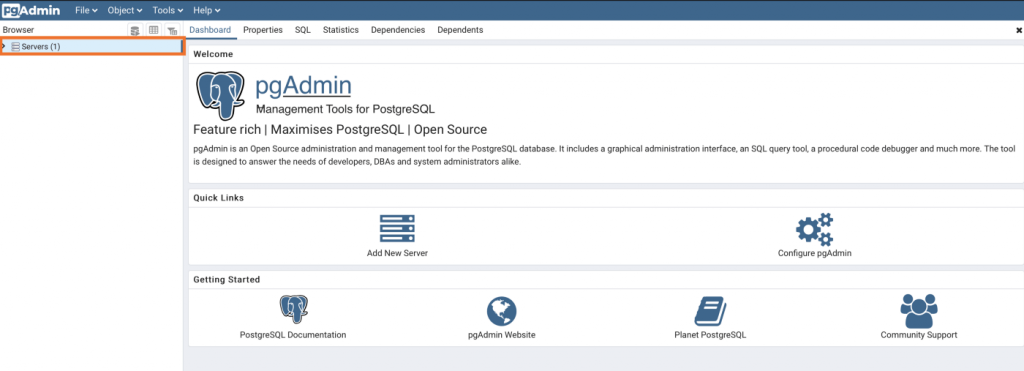
Task: Switch to the Dashboard tab
Action: [x=210, y=30]
